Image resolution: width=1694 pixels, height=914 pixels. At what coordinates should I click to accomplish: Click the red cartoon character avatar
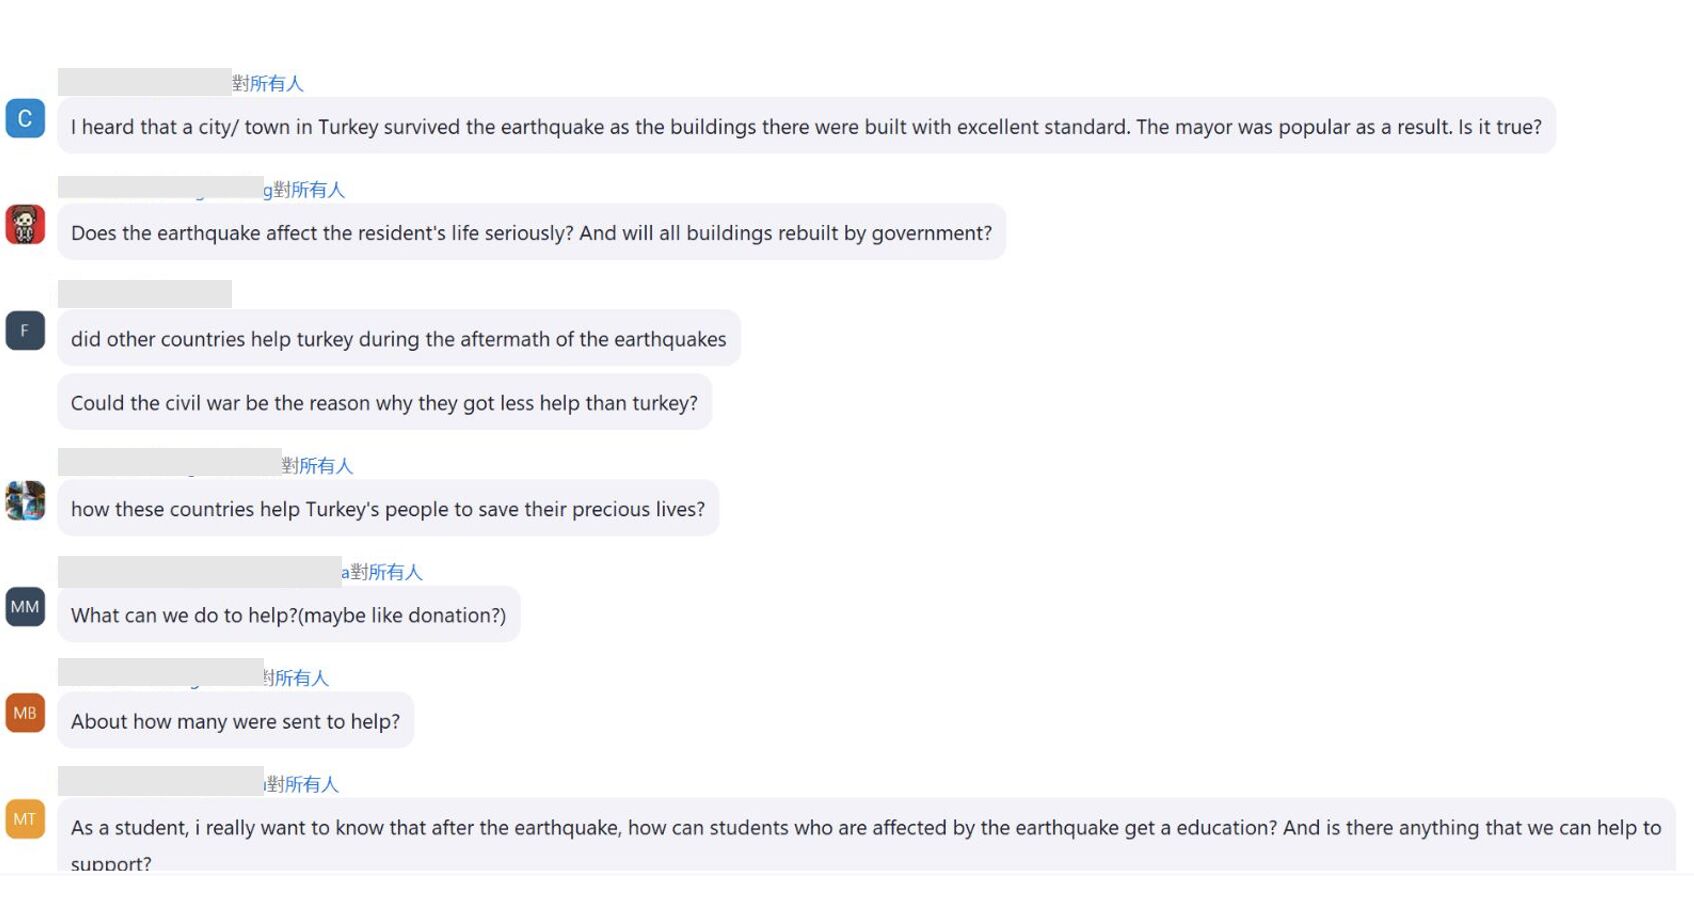click(x=25, y=225)
